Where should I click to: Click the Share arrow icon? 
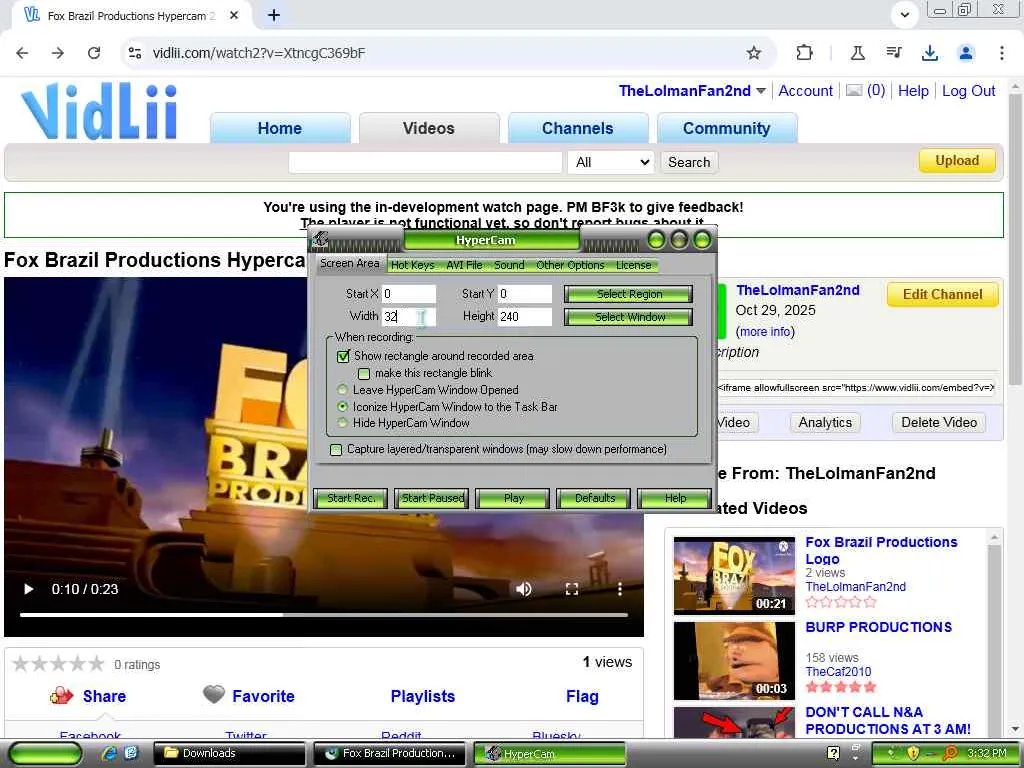[x=61, y=696]
